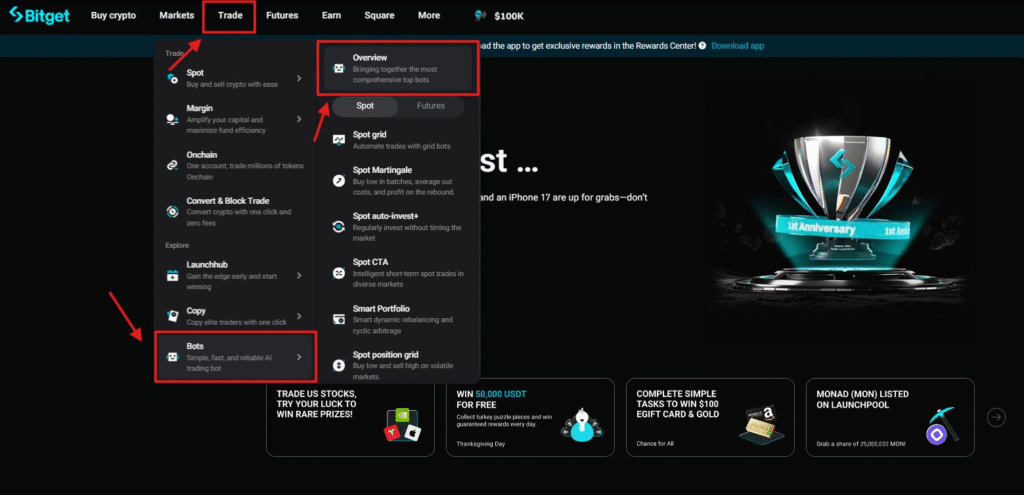Select the Spot bots toggle

tap(365, 105)
